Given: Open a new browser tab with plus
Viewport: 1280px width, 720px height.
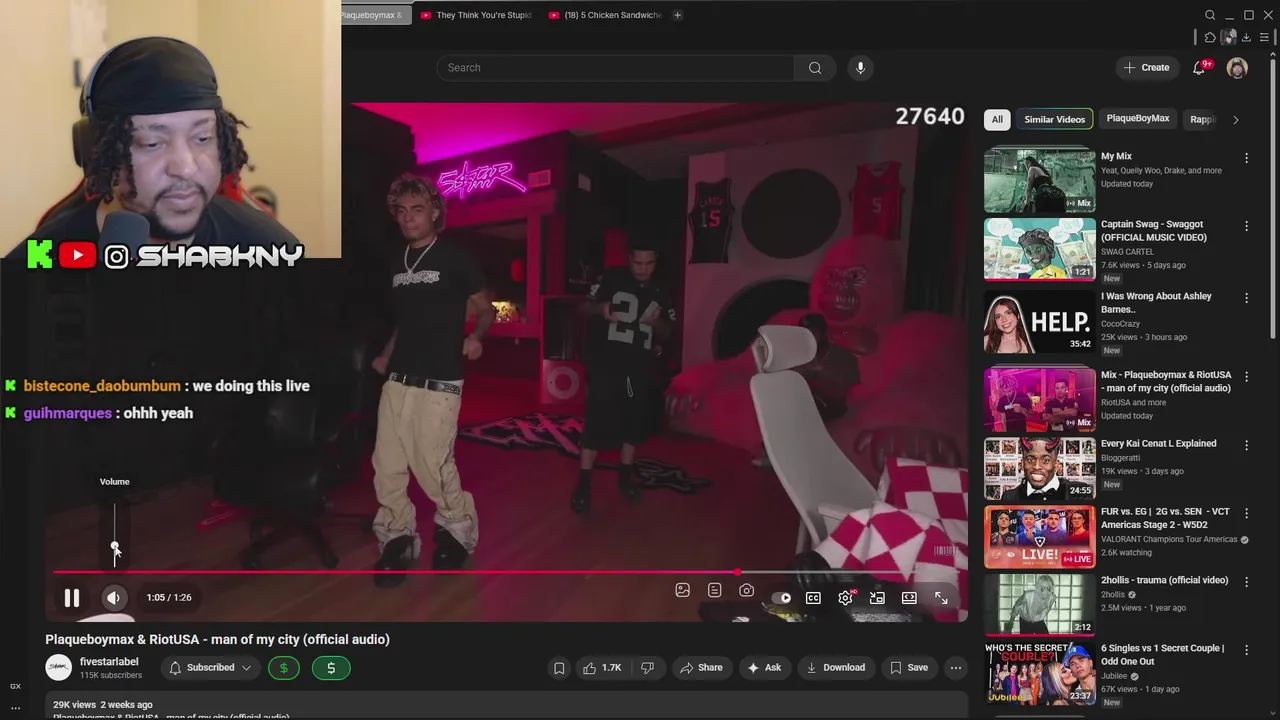Looking at the screenshot, I should click(677, 15).
